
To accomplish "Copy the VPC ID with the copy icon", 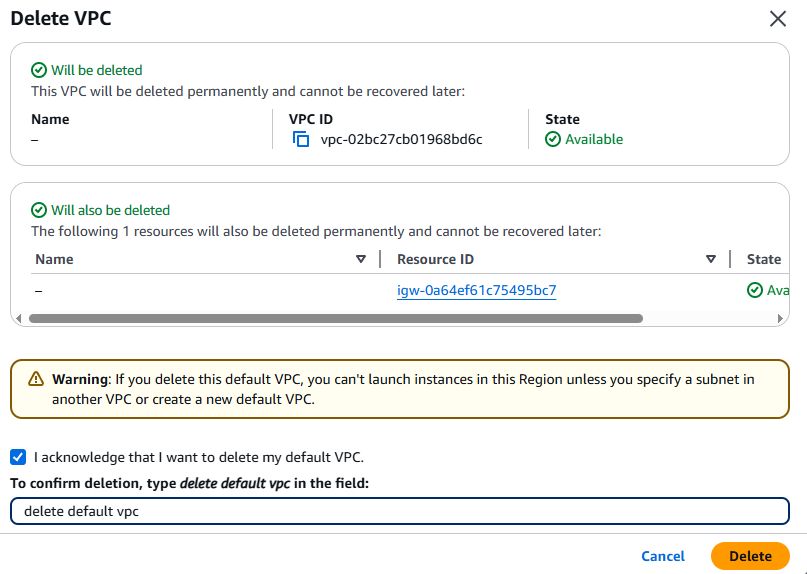I will coord(301,139).
